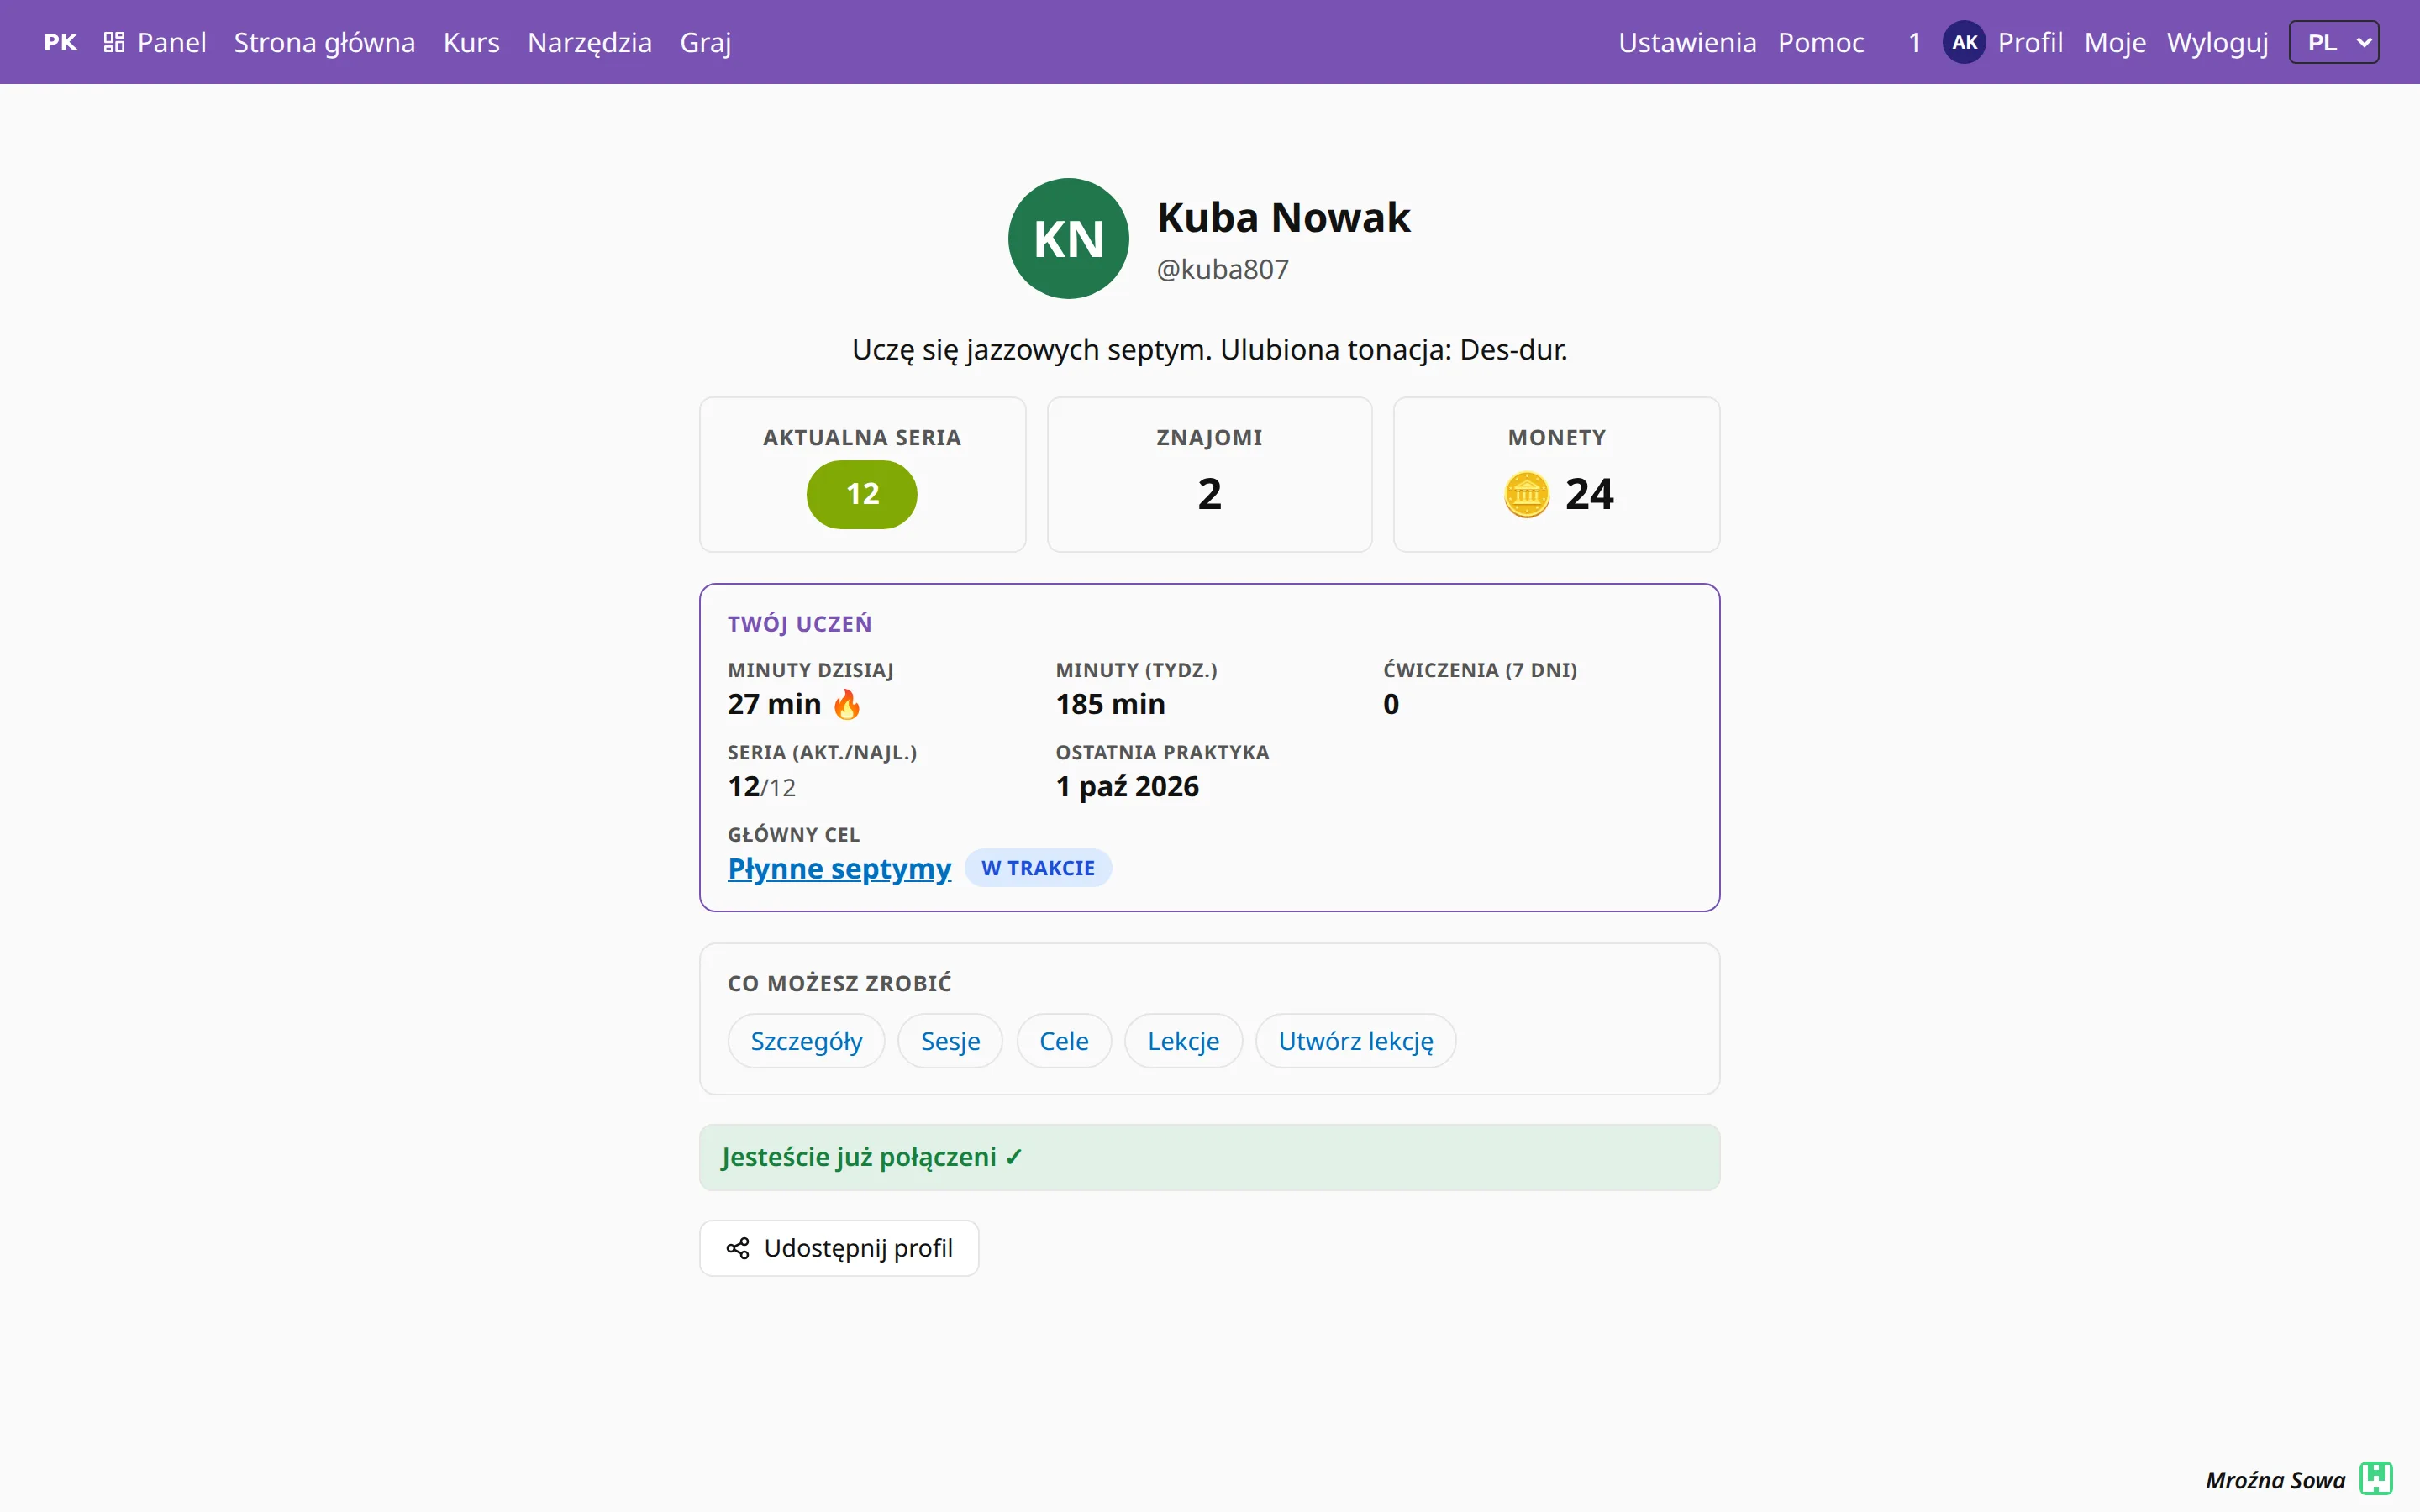Open the Moje link

2115,42
